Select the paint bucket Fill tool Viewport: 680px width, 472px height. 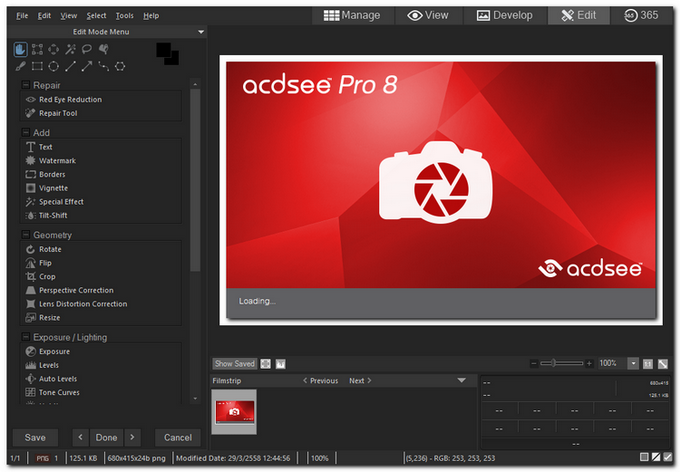pyautogui.click(x=104, y=49)
